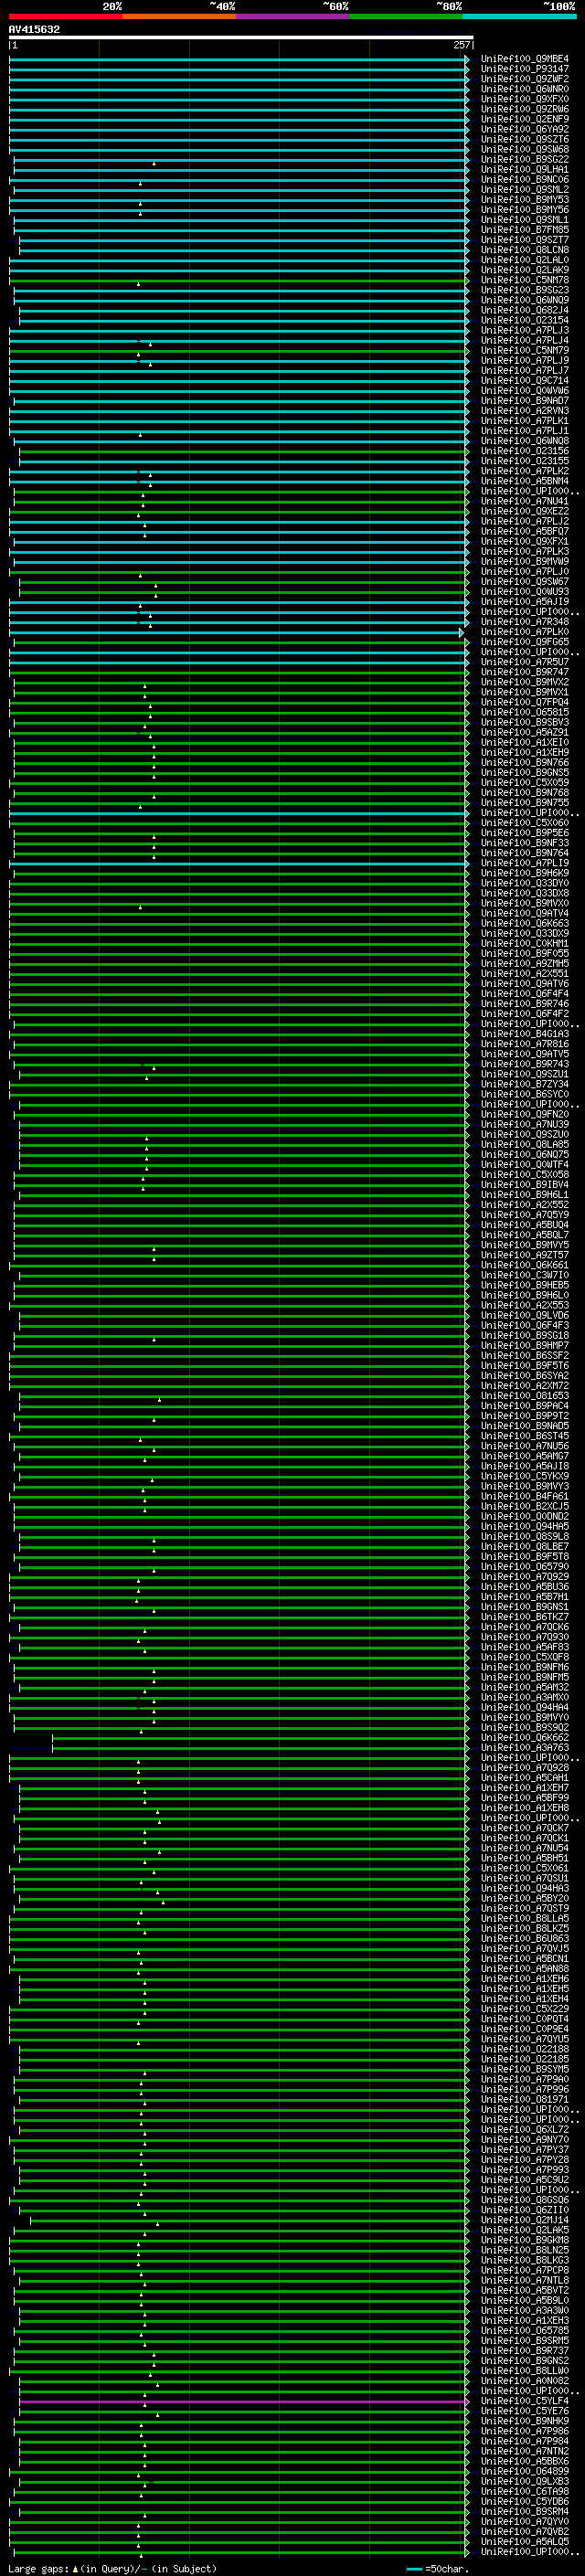Select label UniRef100_A5CAH1

[524, 1777]
